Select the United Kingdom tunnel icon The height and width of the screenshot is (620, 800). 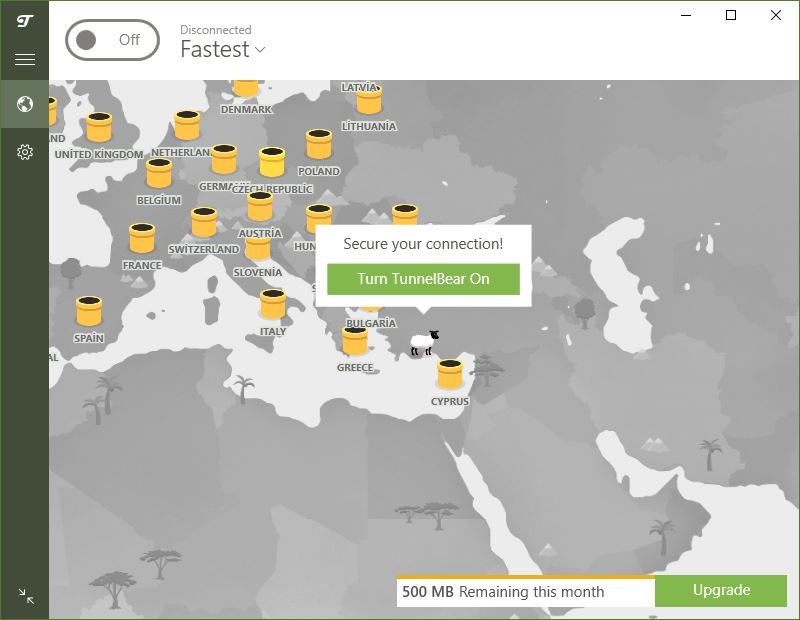[x=99, y=127]
